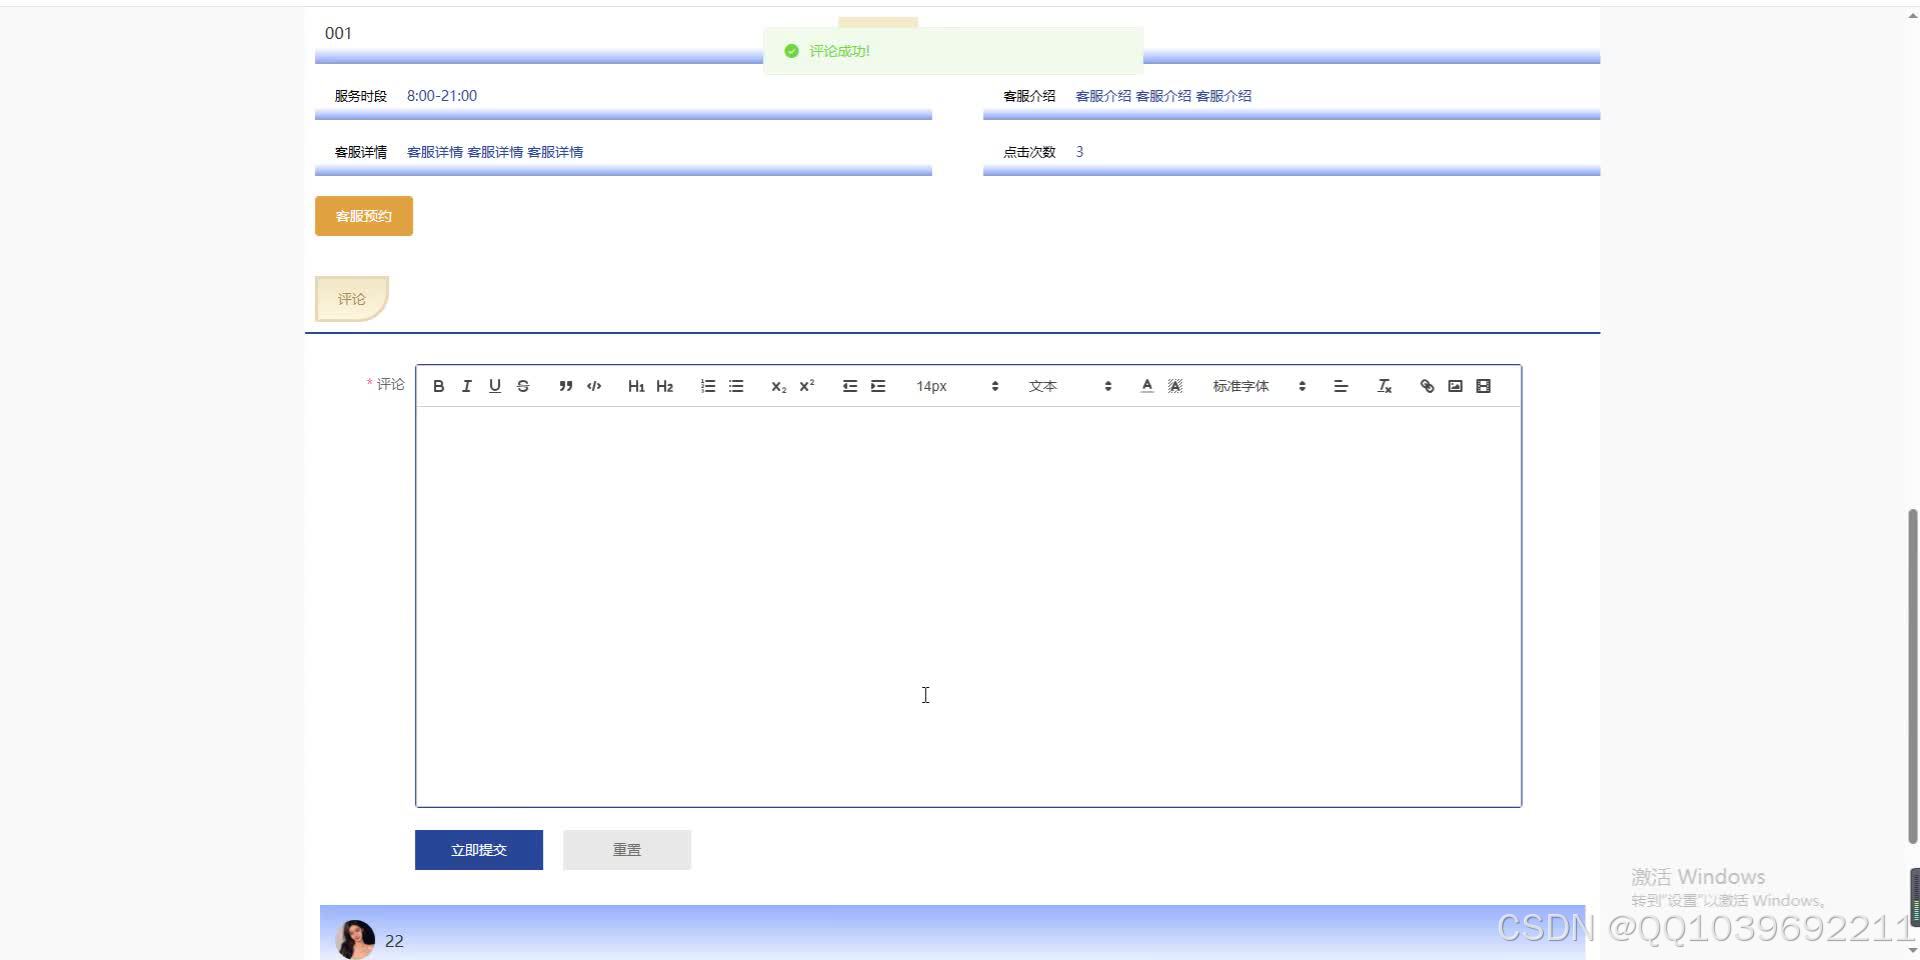Toggle bold formatting in editor toolbar
The image size is (1920, 960).
(x=438, y=386)
